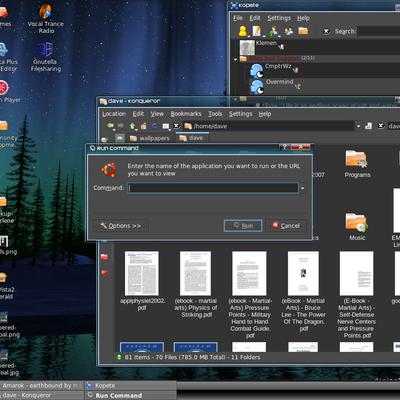400x400 pixels.
Task: Open the Music folder in Konqueror
Action: [357, 227]
